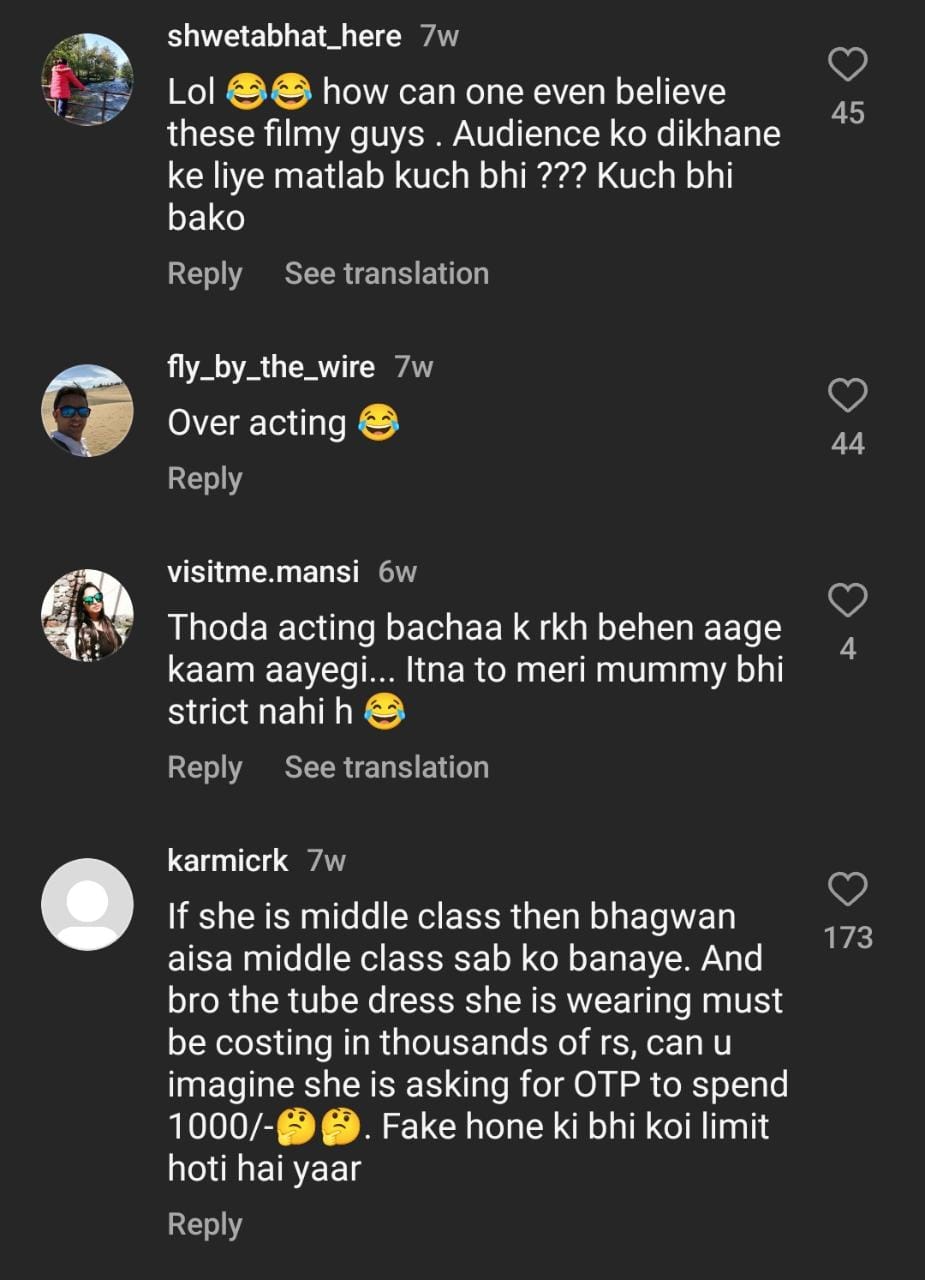Tap heart icon on karmicrk's comment

(847, 889)
